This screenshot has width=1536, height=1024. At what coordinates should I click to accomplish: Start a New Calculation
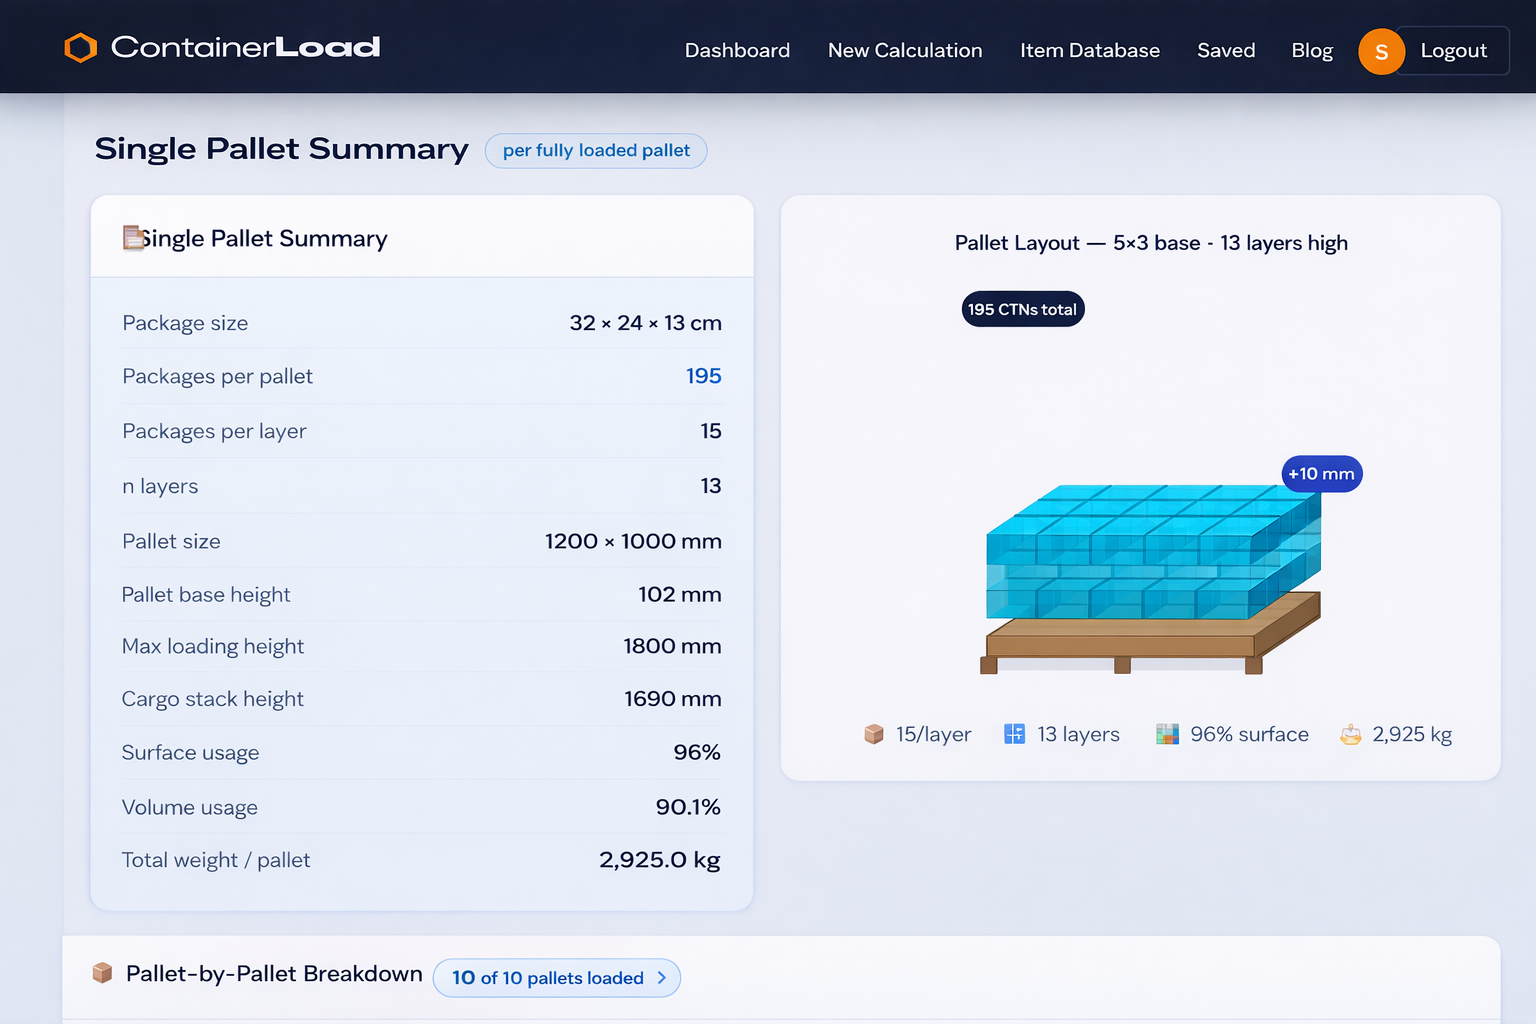pyautogui.click(x=904, y=50)
